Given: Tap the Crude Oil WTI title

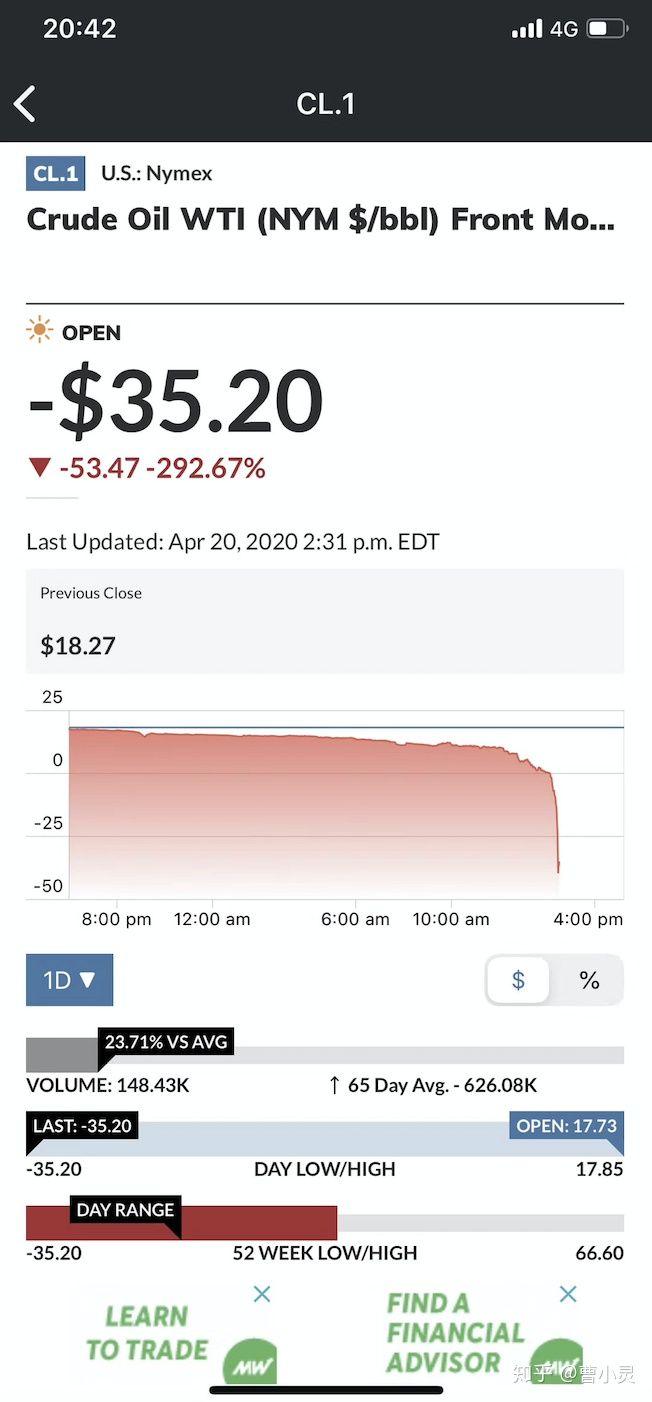Looking at the screenshot, I should tap(321, 220).
